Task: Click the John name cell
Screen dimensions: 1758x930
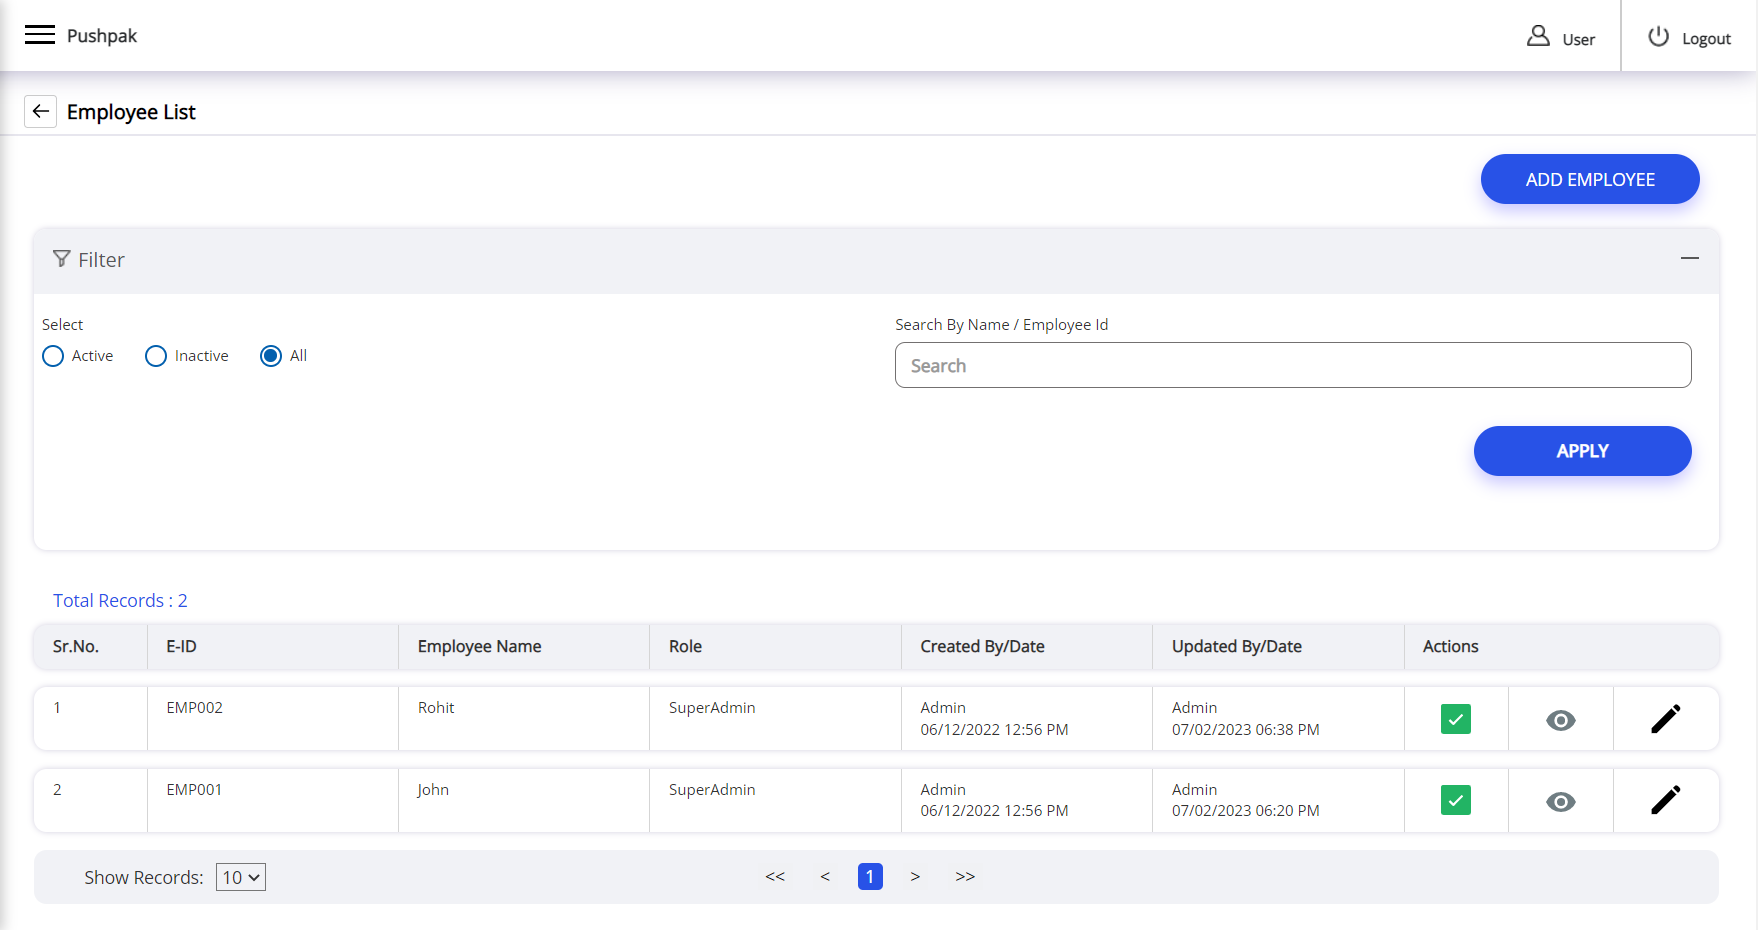Action: click(x=433, y=790)
